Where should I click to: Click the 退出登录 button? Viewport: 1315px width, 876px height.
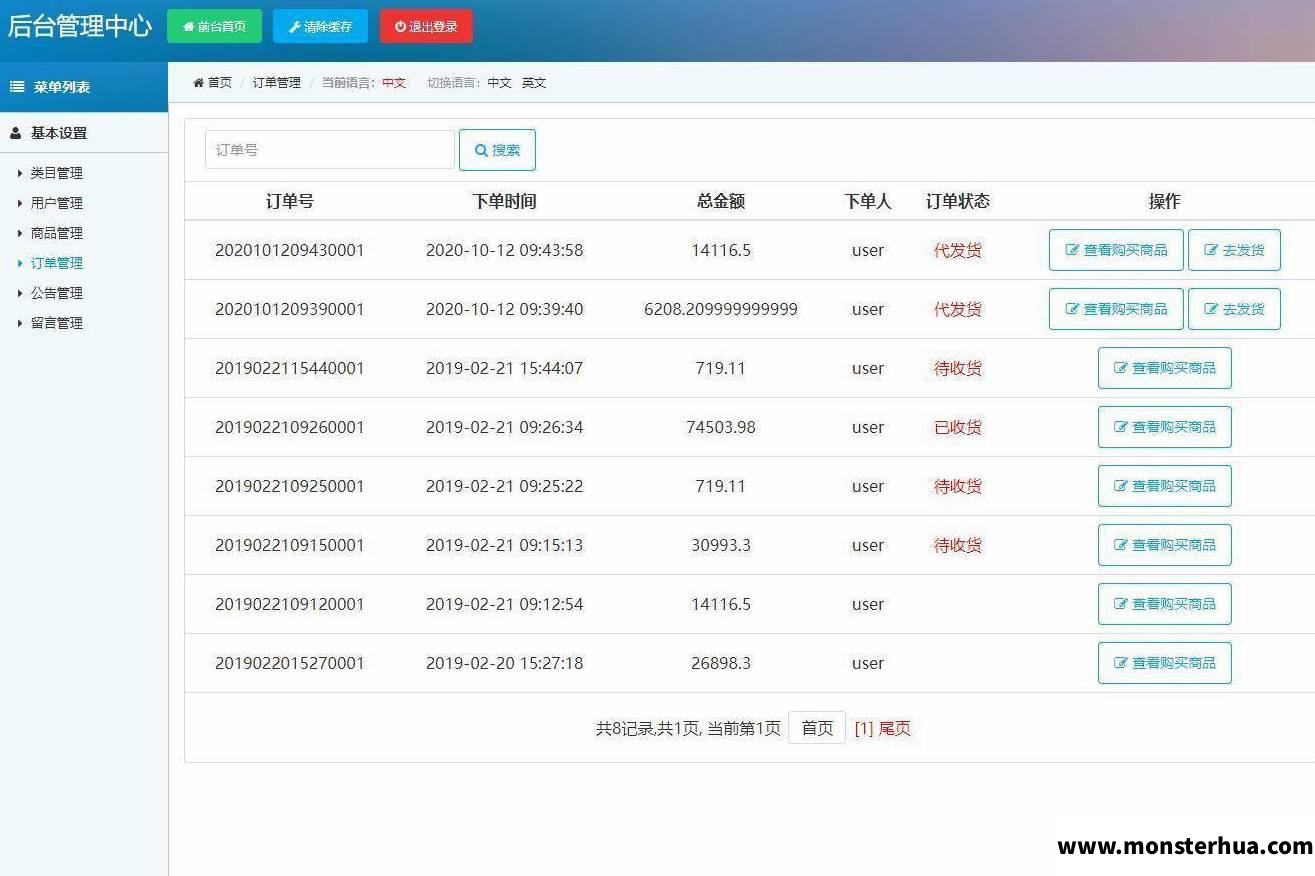pos(426,26)
